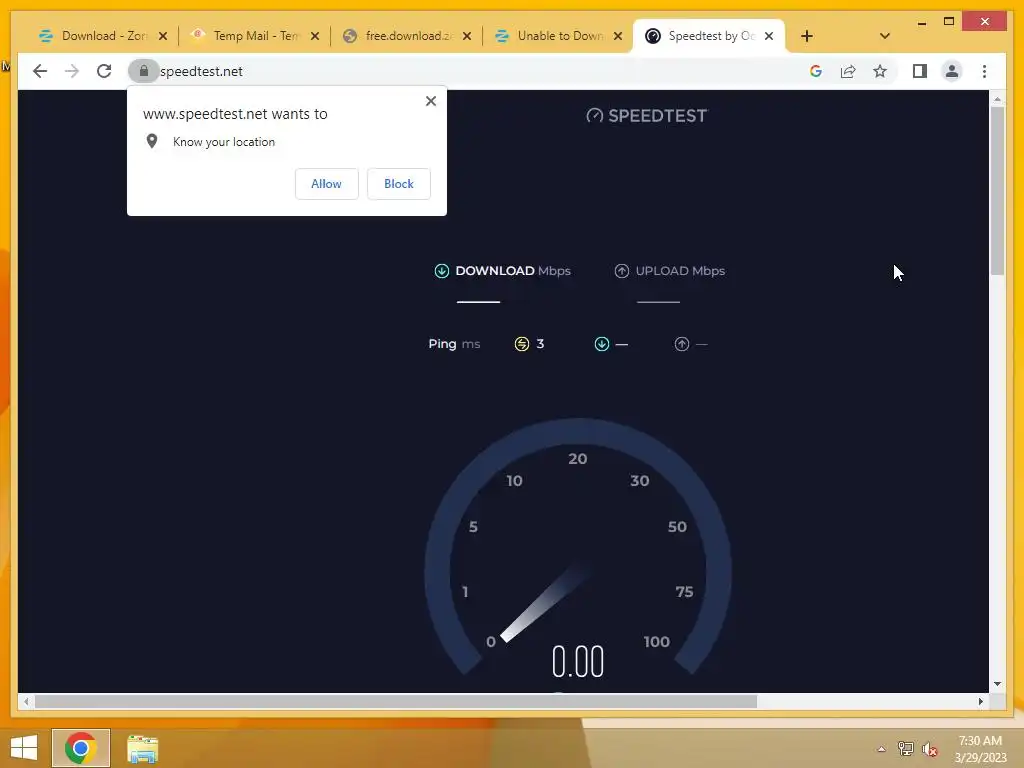Click the download arrow icon beside DOWNLOAD

441,270
